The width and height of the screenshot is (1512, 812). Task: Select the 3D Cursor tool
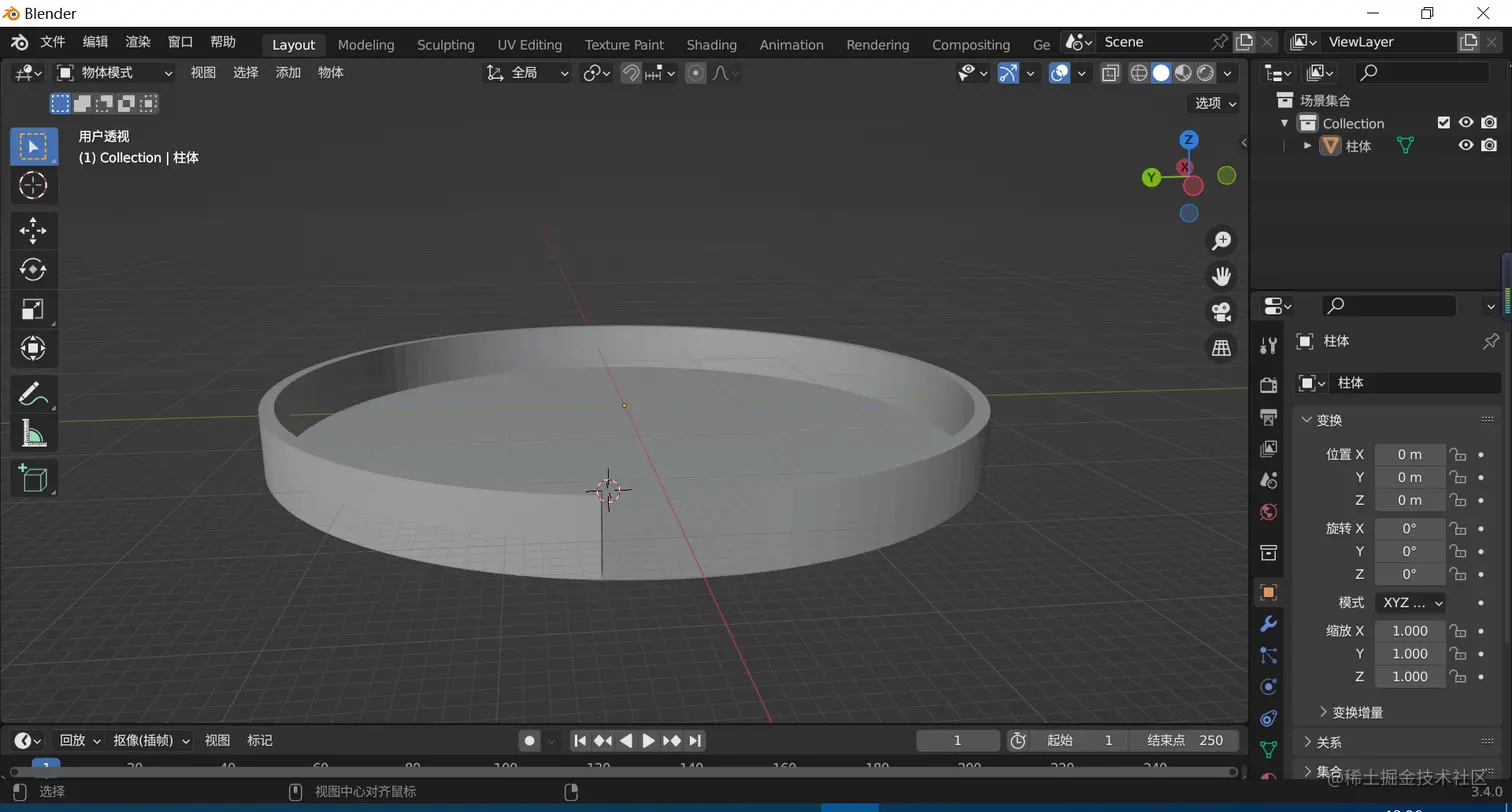point(33,185)
